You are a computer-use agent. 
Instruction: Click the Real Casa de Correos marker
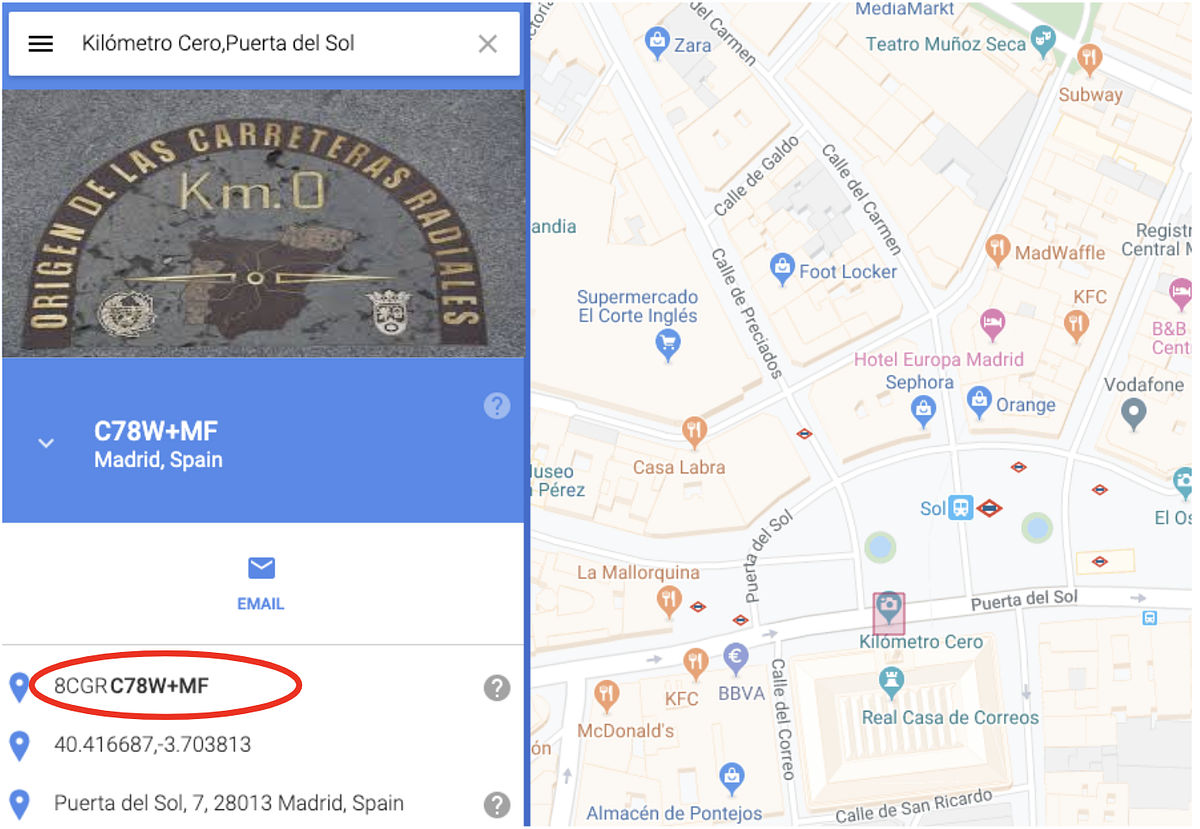pos(891,683)
